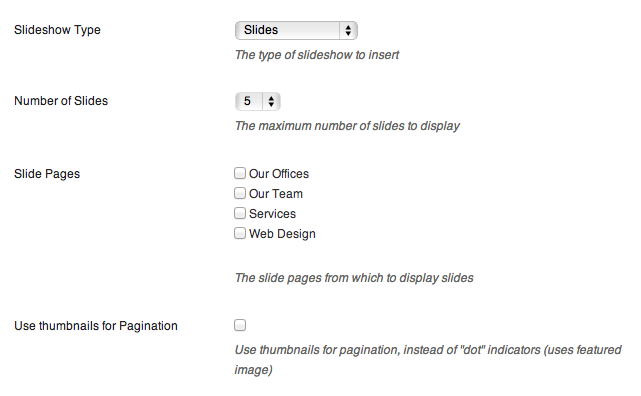The width and height of the screenshot is (641, 396).
Task: Toggle the Use thumbnails for Pagination checkbox
Action: pos(240,325)
